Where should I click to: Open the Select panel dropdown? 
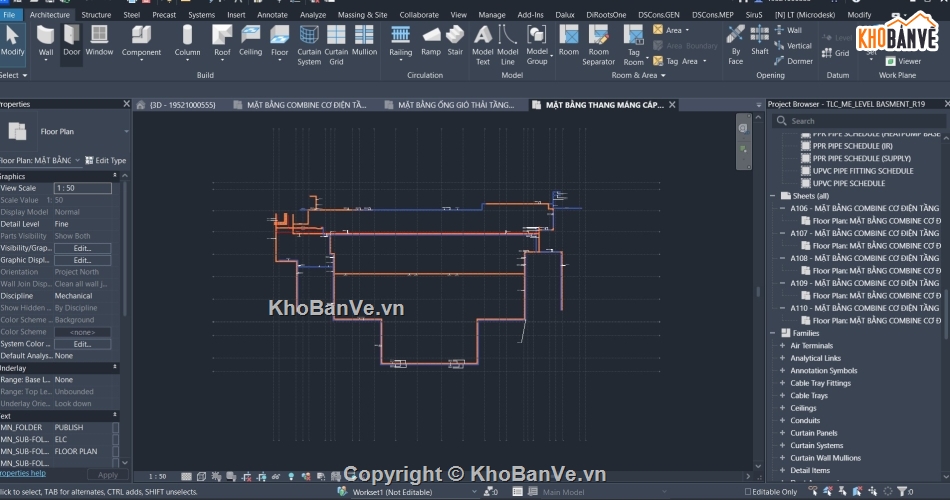[13, 75]
